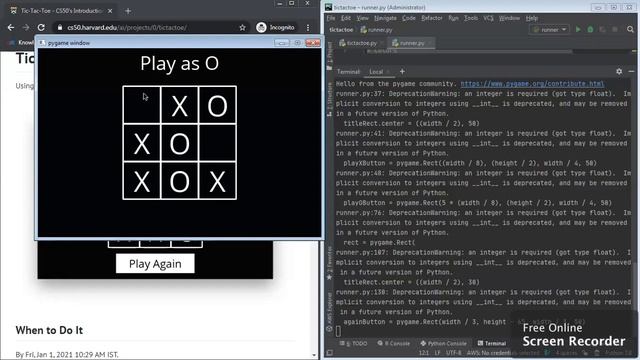Open PyCharm File menu
640x360 pixels.
click(x=331, y=18)
